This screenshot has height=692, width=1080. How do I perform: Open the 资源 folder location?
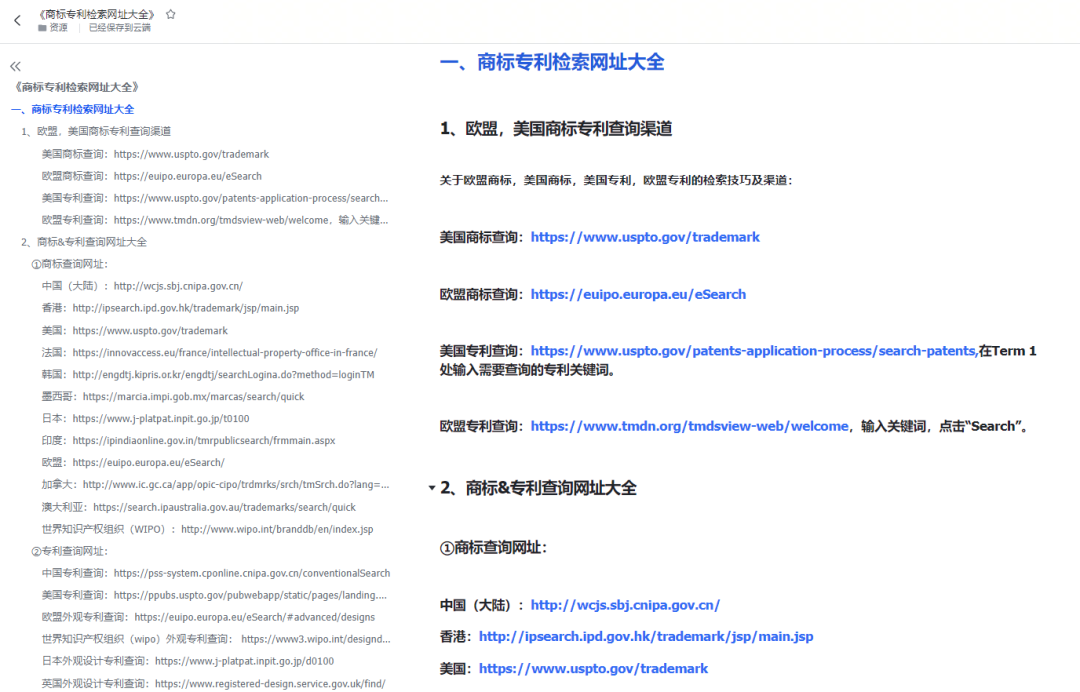[53, 28]
